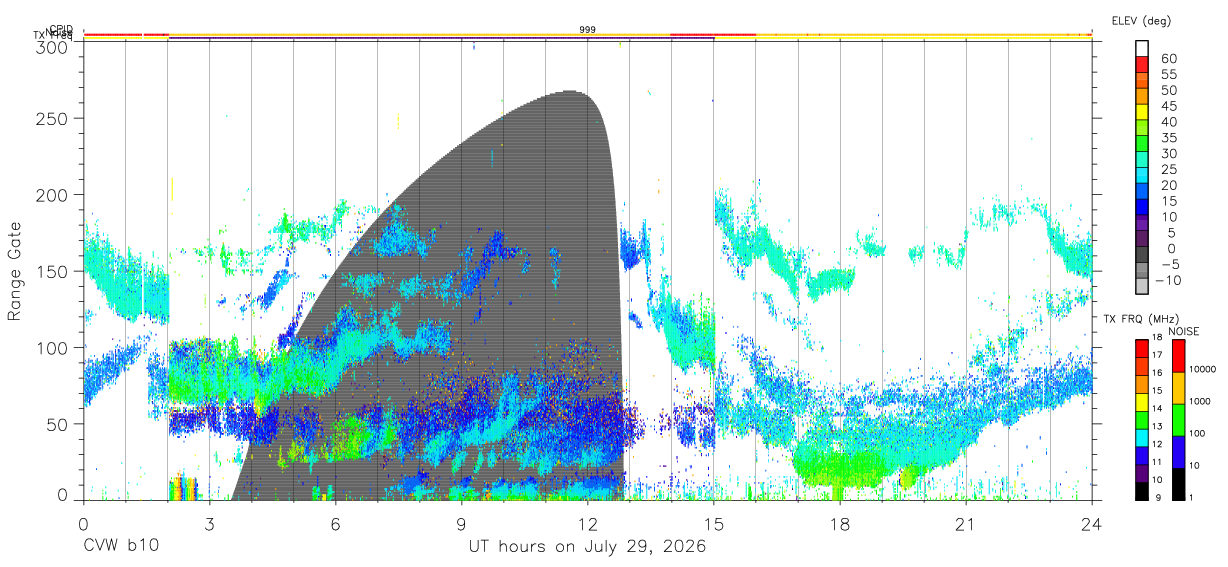The image size is (1228, 567).
Task: Click the red segment of ELEV color bar
Action: click(x=1142, y=64)
